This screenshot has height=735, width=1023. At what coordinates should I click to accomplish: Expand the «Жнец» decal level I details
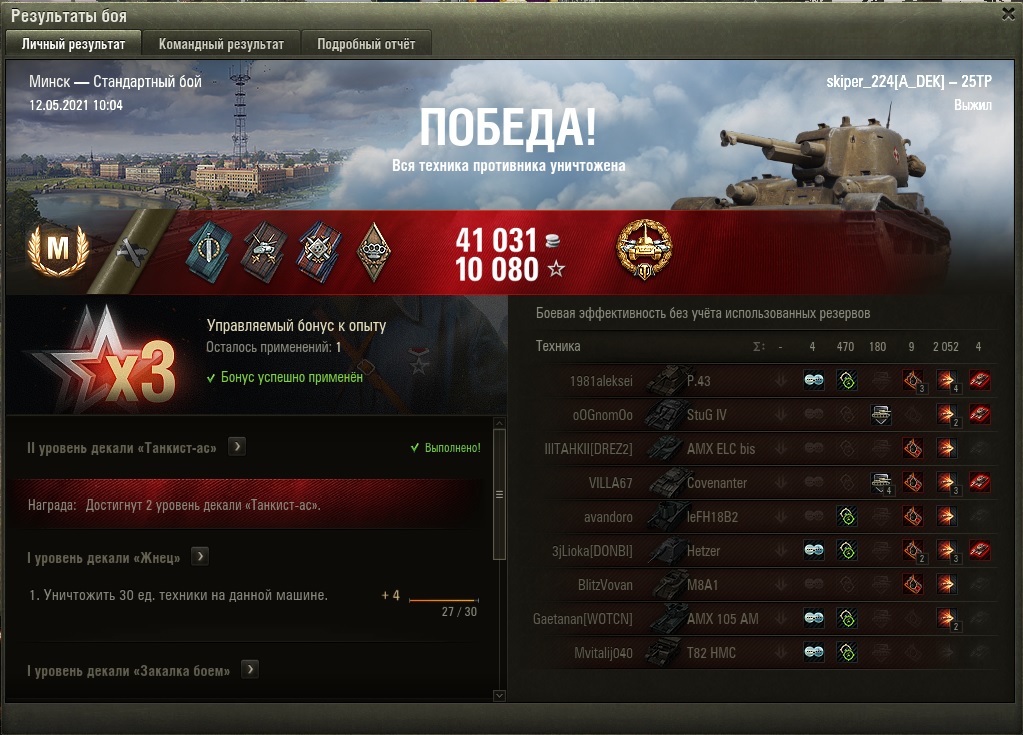pyautogui.click(x=200, y=556)
